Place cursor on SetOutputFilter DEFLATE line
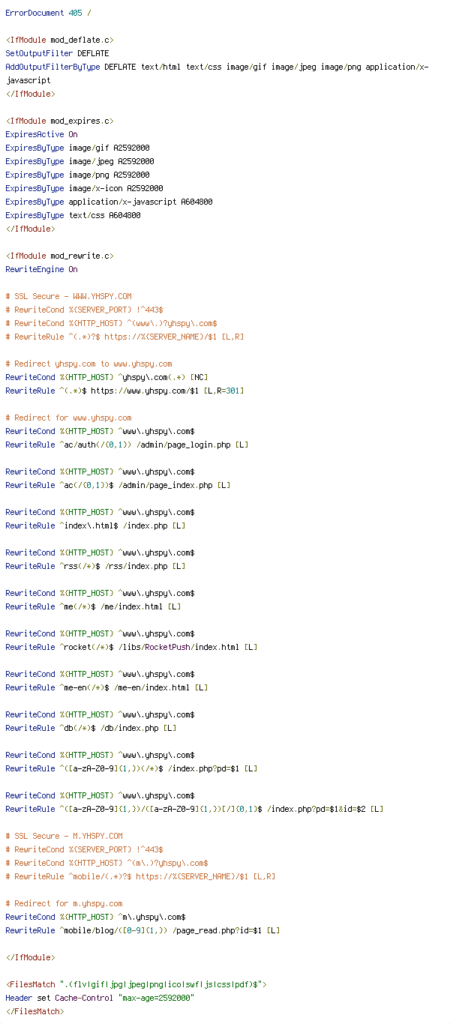The image size is (450, 1024). pos(57,54)
